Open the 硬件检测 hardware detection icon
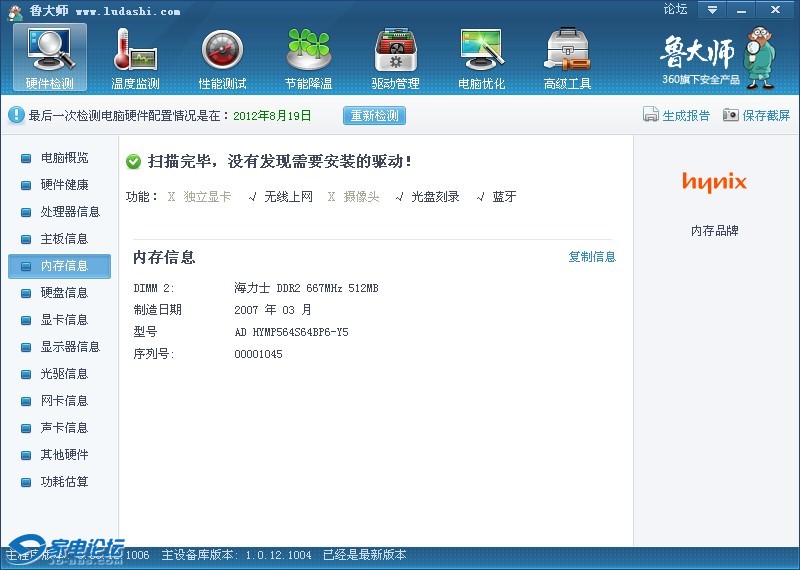This screenshot has width=800, height=570. [50, 58]
